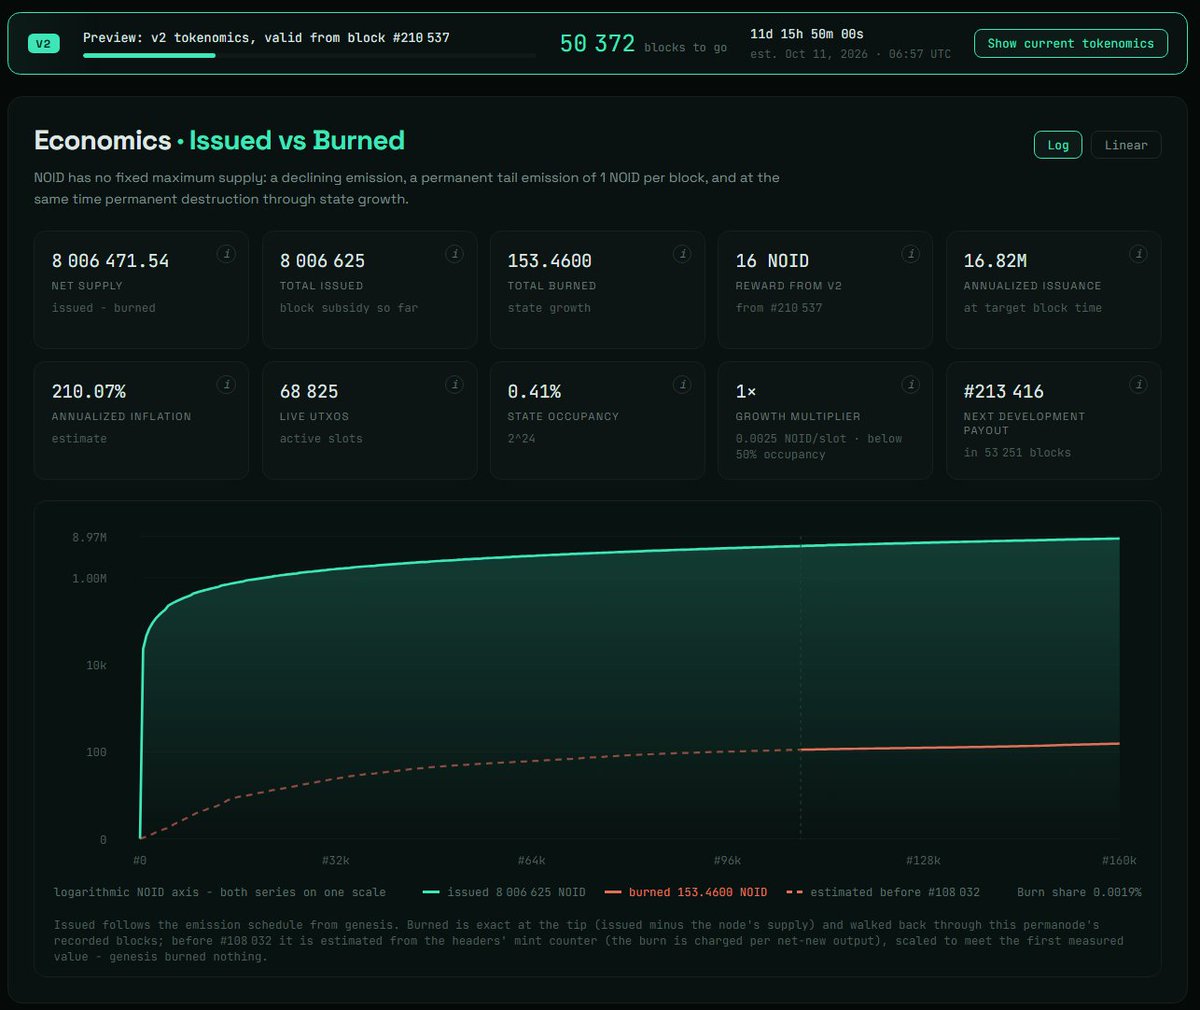Click the #213 416 payout block value
Screen dimensions: 1200x1010
1003,391
